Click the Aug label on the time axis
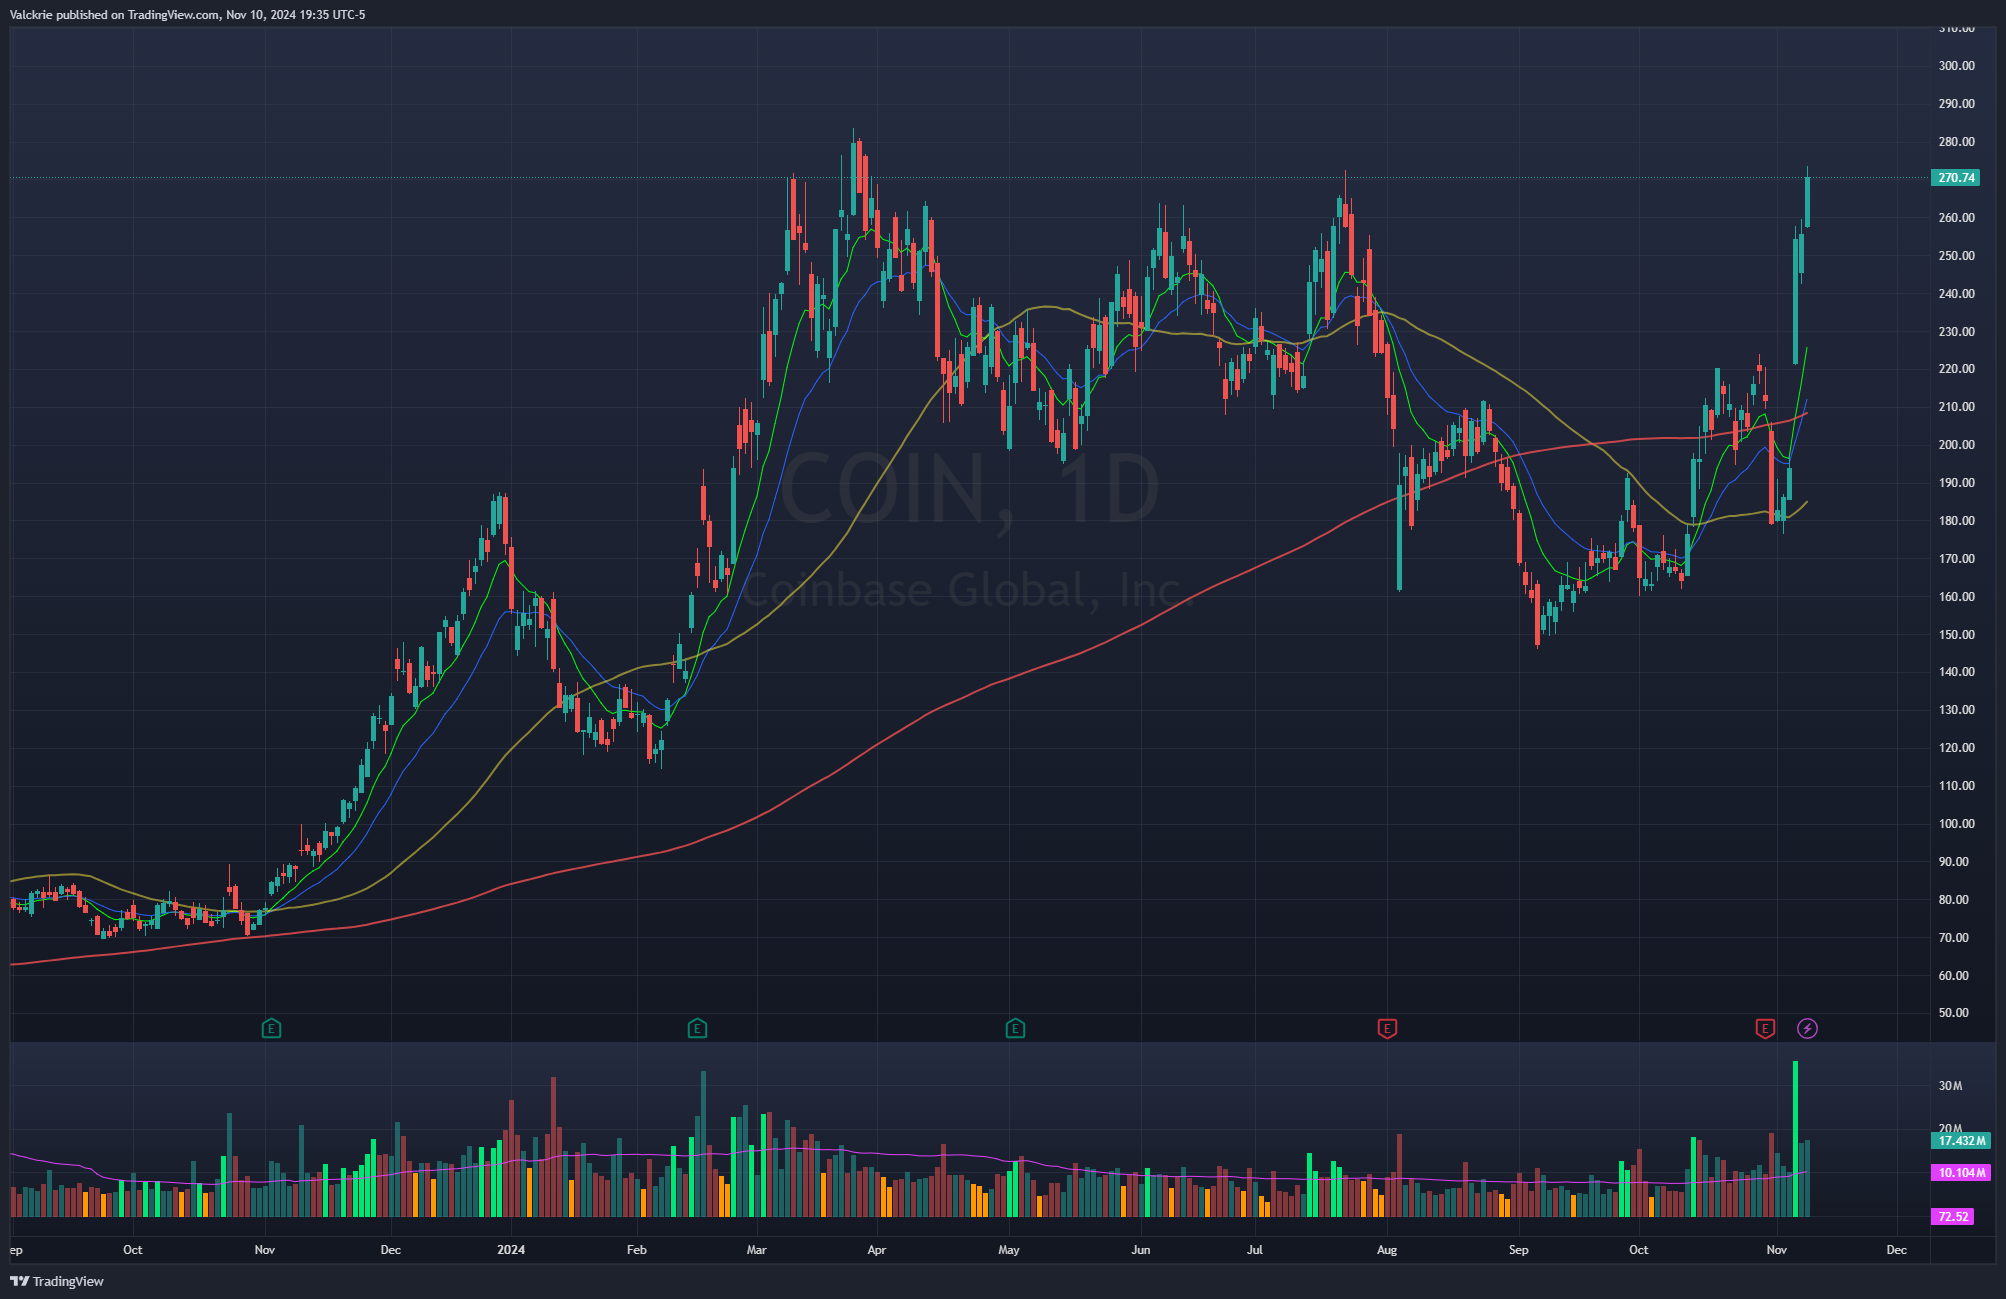 (1387, 1250)
